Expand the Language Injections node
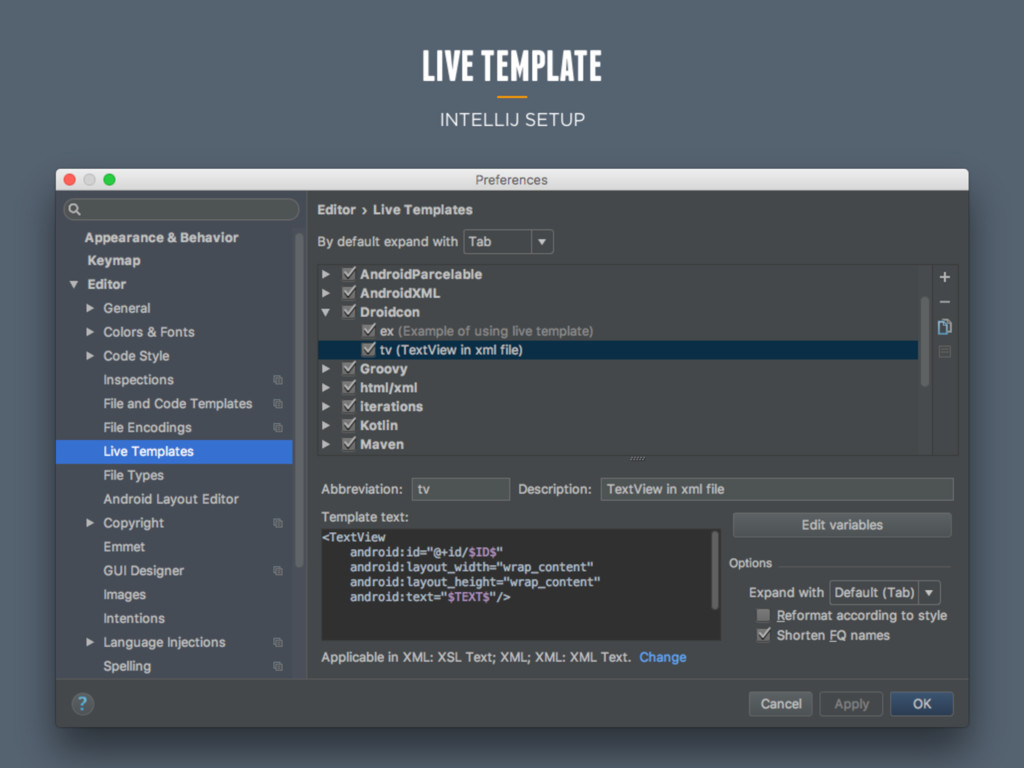The image size is (1024, 768). [x=90, y=643]
